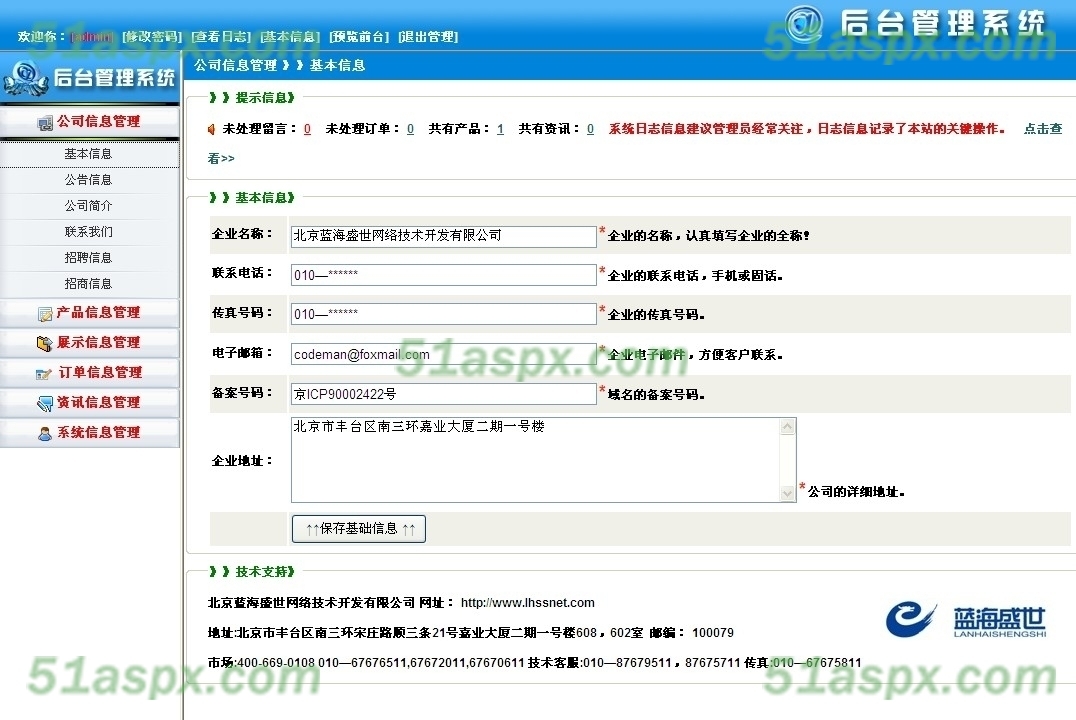Focus the 企业名称 input field
Image resolution: width=1076 pixels, height=720 pixels.
coord(443,236)
